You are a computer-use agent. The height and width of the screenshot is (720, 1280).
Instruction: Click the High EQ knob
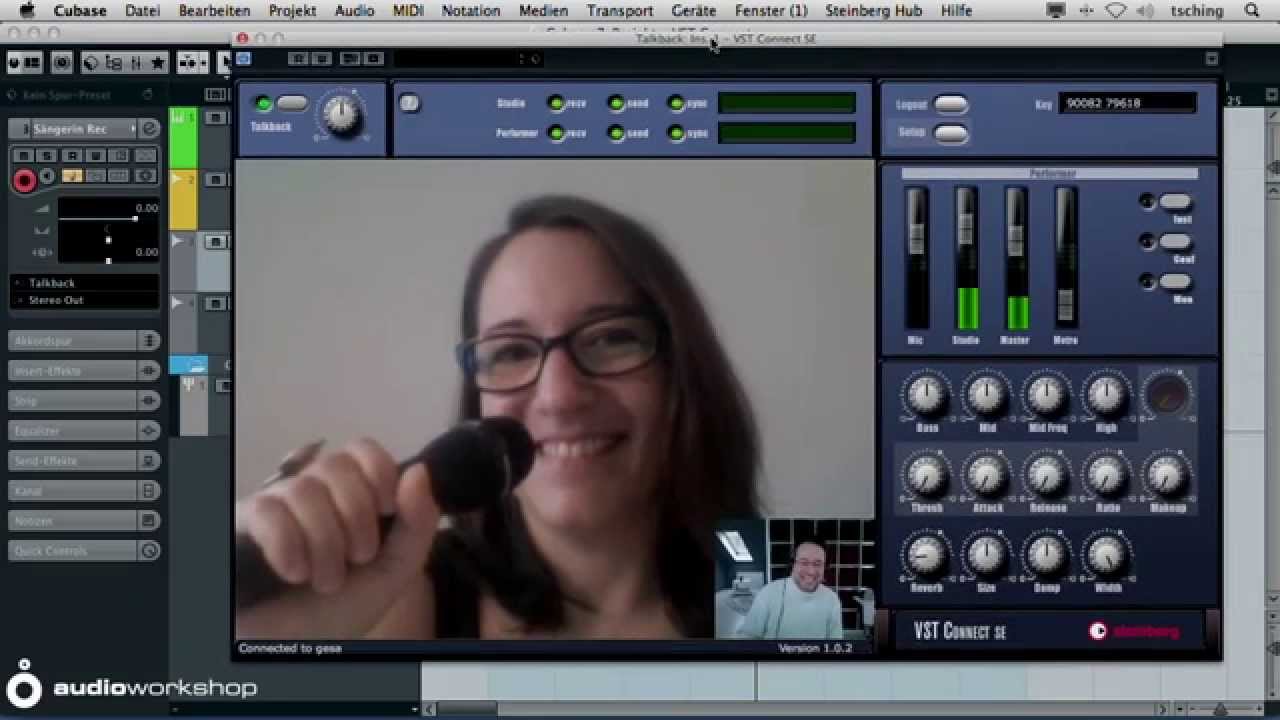pyautogui.click(x=1106, y=395)
